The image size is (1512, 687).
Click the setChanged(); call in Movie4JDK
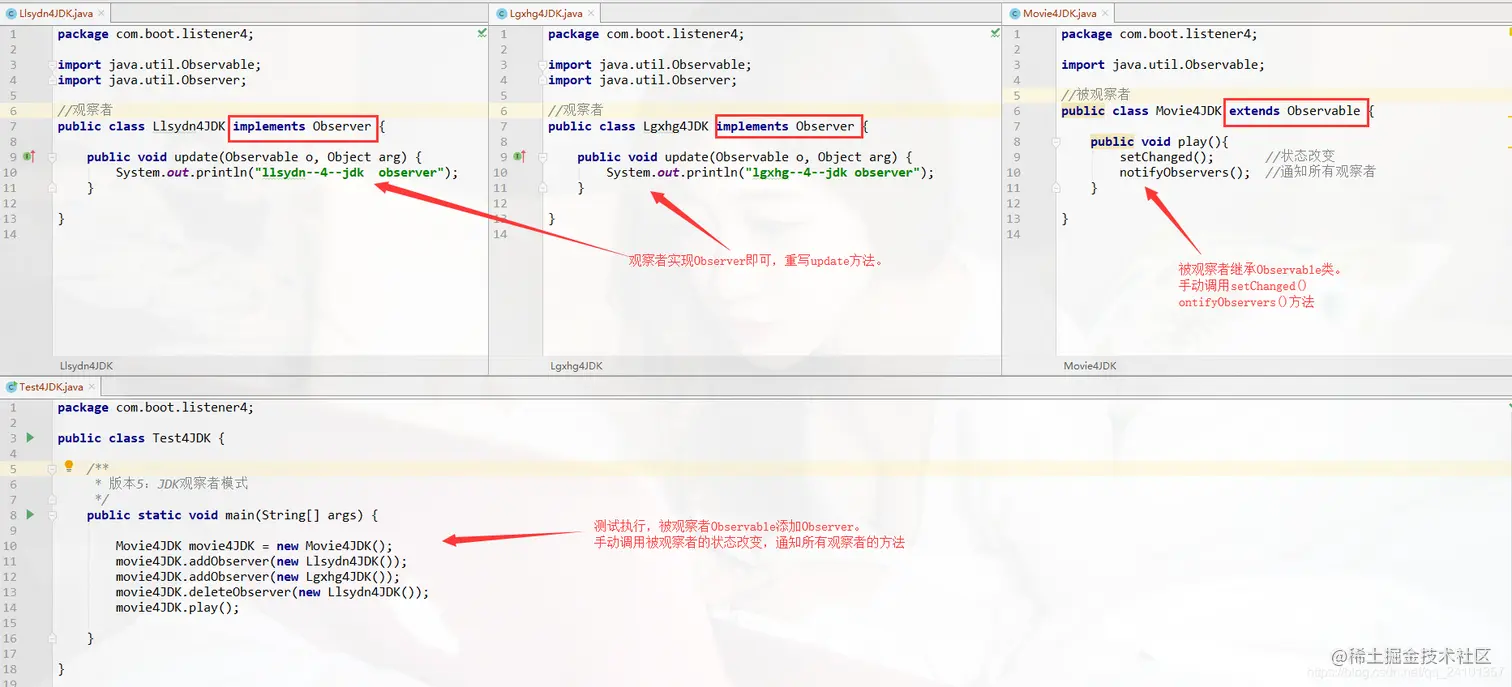coord(1166,157)
